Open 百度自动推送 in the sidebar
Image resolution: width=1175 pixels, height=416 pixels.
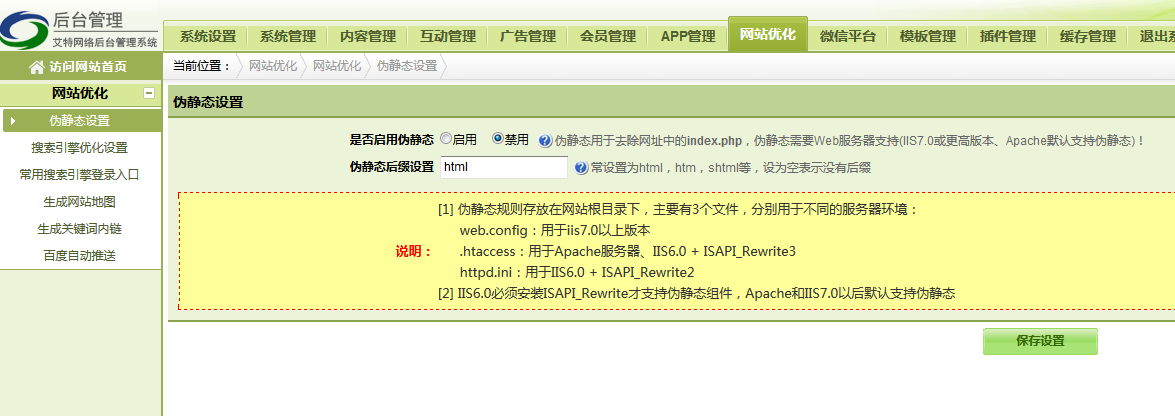[79, 256]
